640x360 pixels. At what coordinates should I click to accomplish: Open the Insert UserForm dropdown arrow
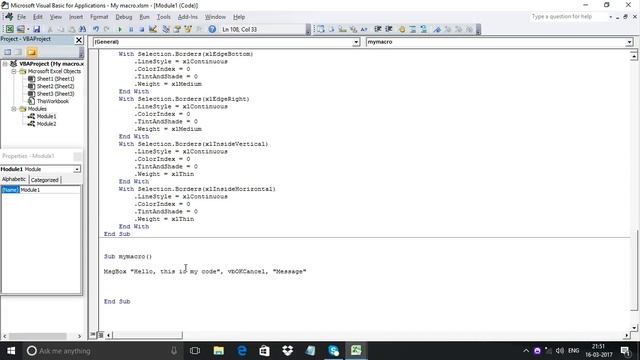point(28,29)
